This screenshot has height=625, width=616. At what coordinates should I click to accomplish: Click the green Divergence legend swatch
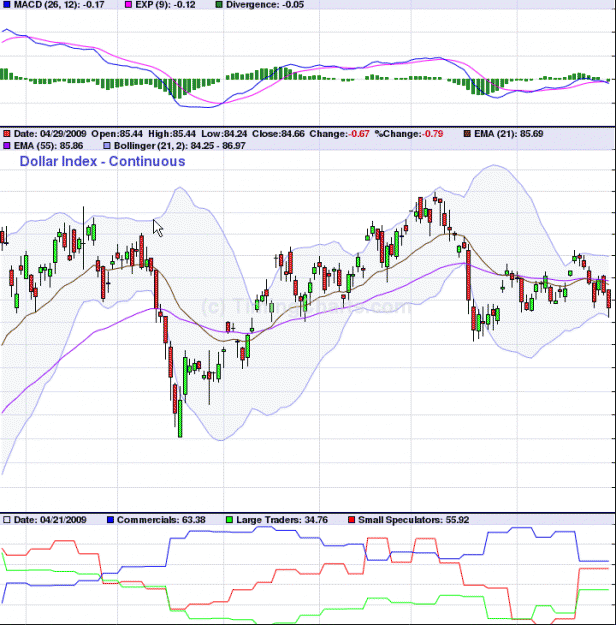tap(219, 5)
